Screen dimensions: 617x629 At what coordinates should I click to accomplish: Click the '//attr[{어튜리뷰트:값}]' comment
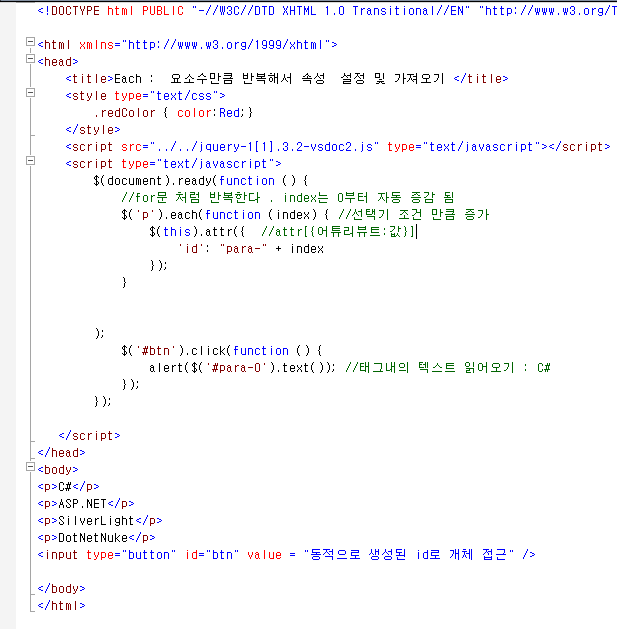click(x=338, y=232)
